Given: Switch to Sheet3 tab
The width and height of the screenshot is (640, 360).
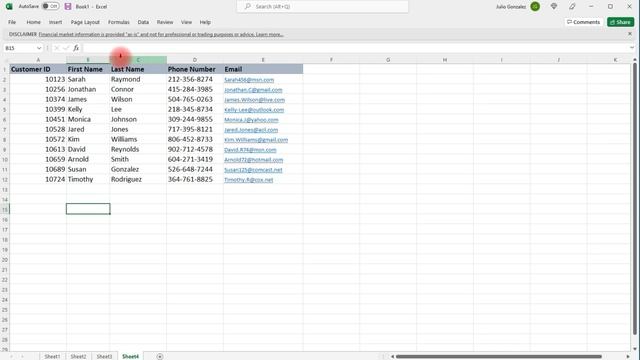Looking at the screenshot, I should (104, 356).
